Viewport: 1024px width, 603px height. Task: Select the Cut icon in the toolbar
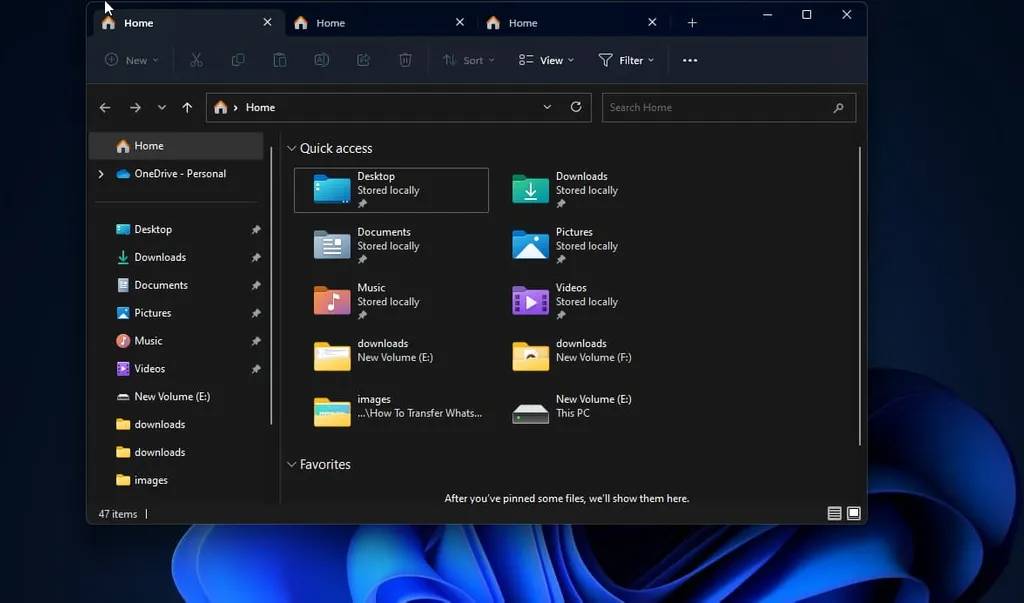click(x=196, y=60)
